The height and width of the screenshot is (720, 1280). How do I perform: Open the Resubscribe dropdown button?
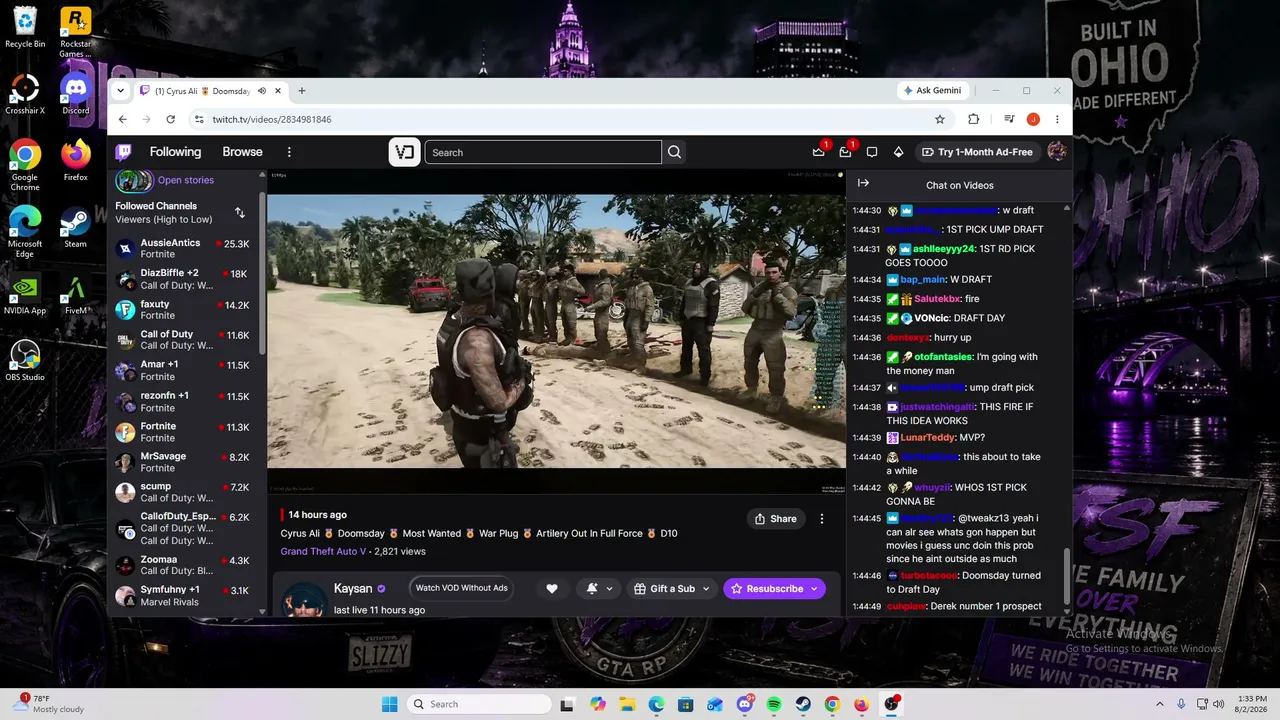[x=814, y=589]
